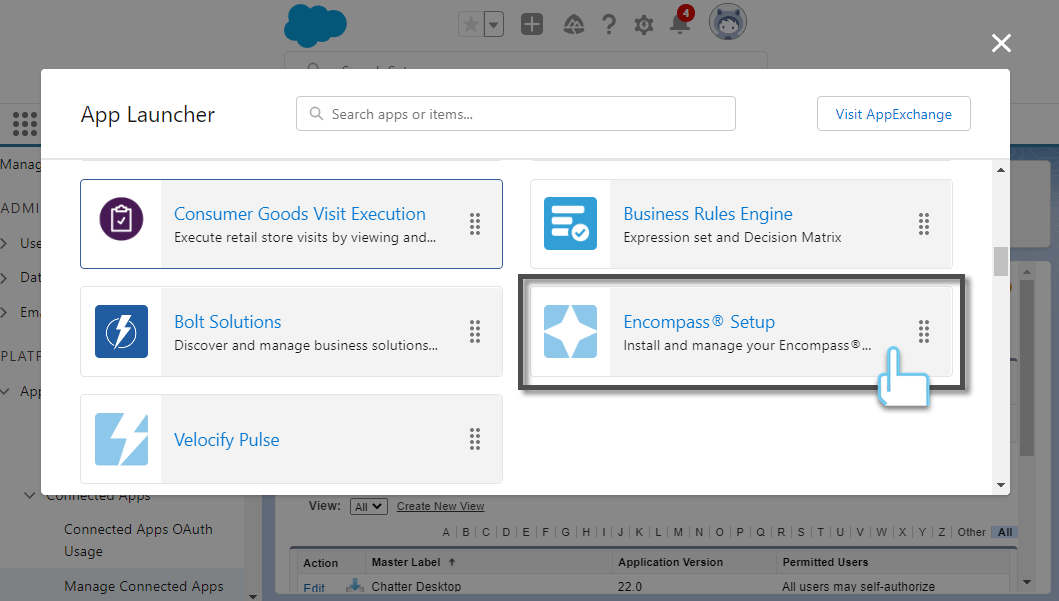This screenshot has height=601, width=1059.
Task: Select the All alphabet filter
Action: coord(1005,532)
